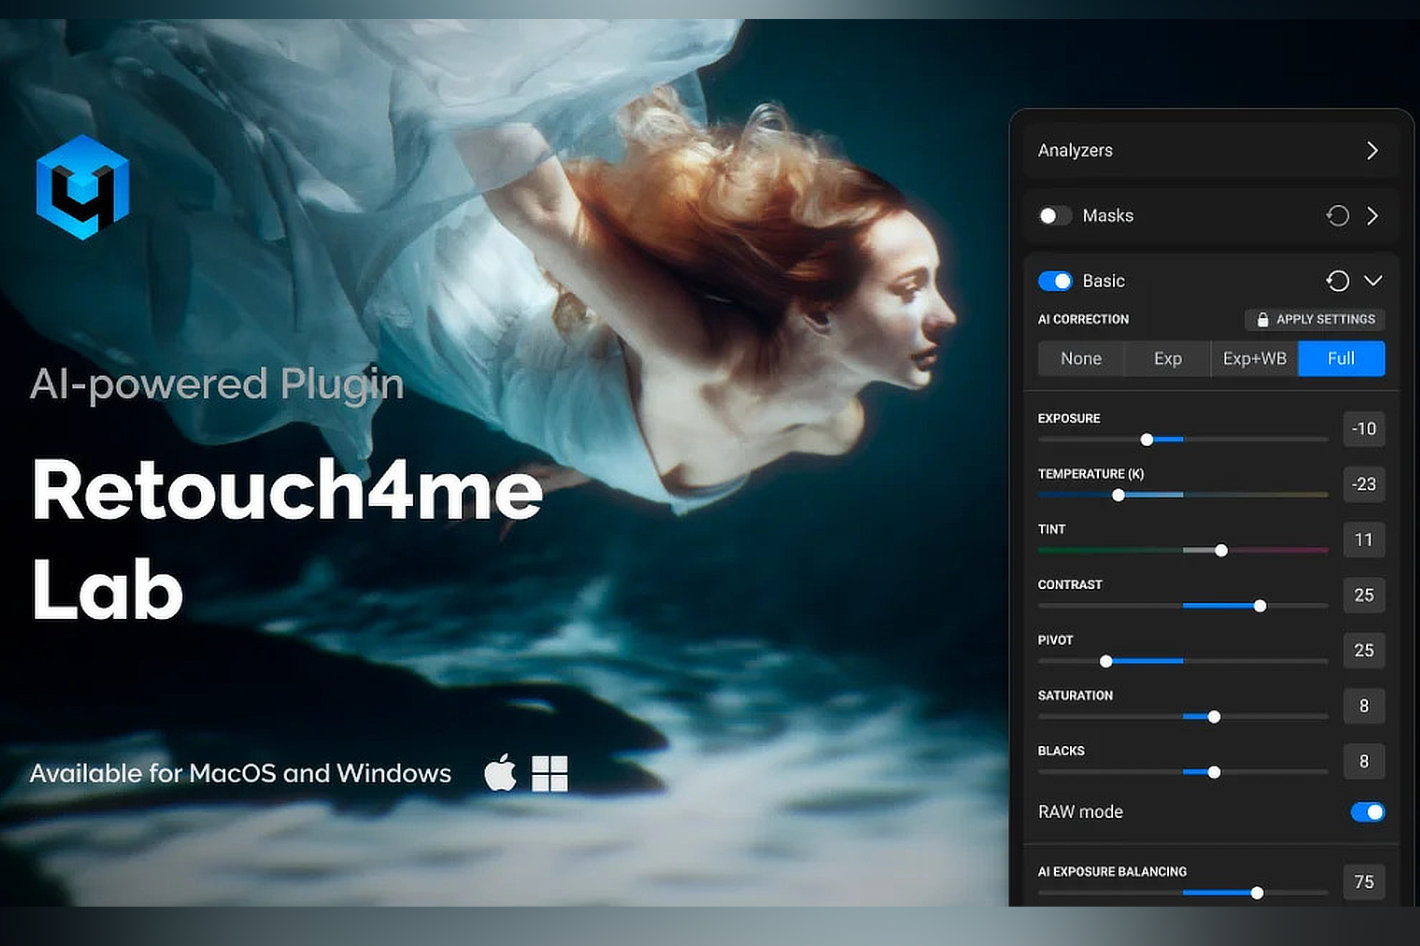
Task: Click the Tint slider handle
Action: coord(1221,551)
